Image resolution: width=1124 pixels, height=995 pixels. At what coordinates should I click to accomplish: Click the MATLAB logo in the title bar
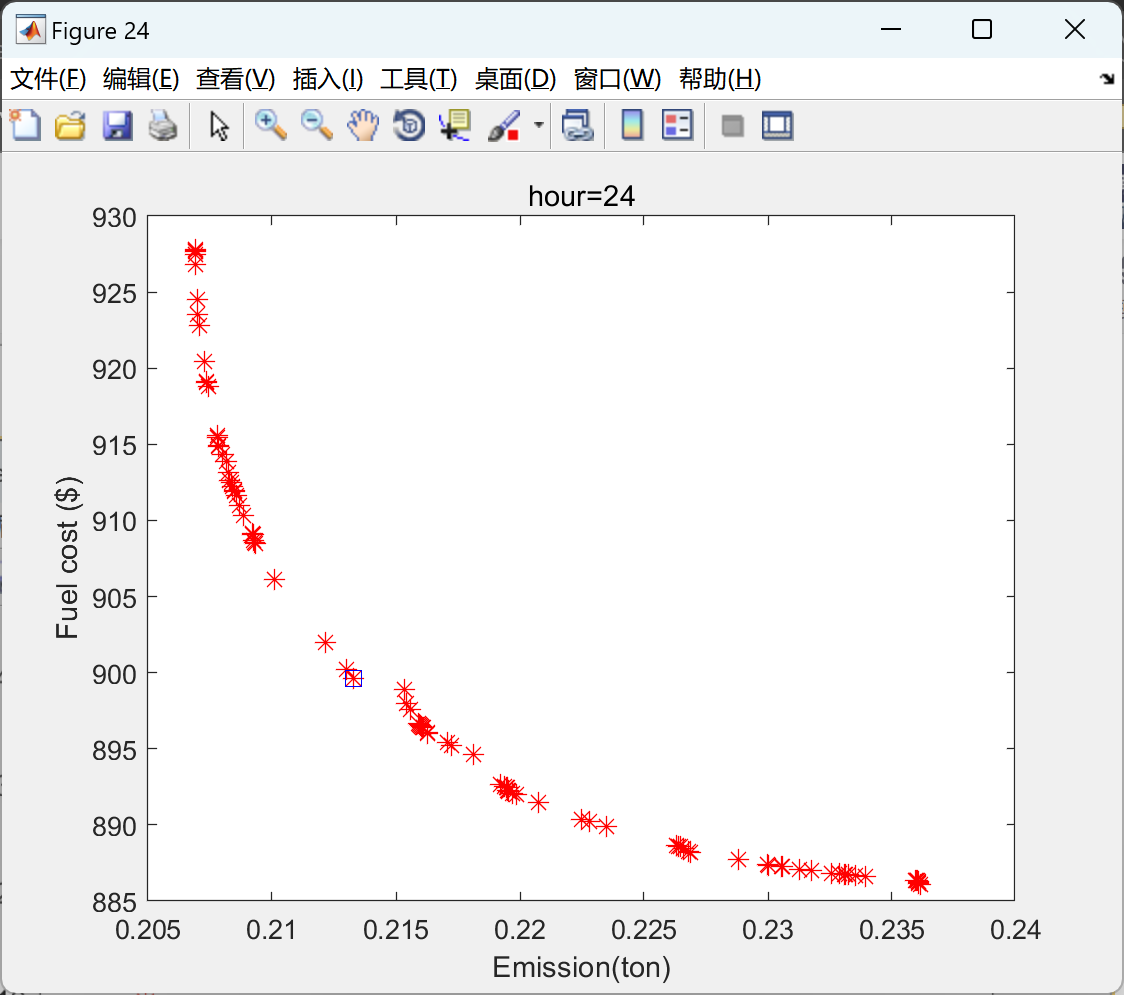click(31, 30)
